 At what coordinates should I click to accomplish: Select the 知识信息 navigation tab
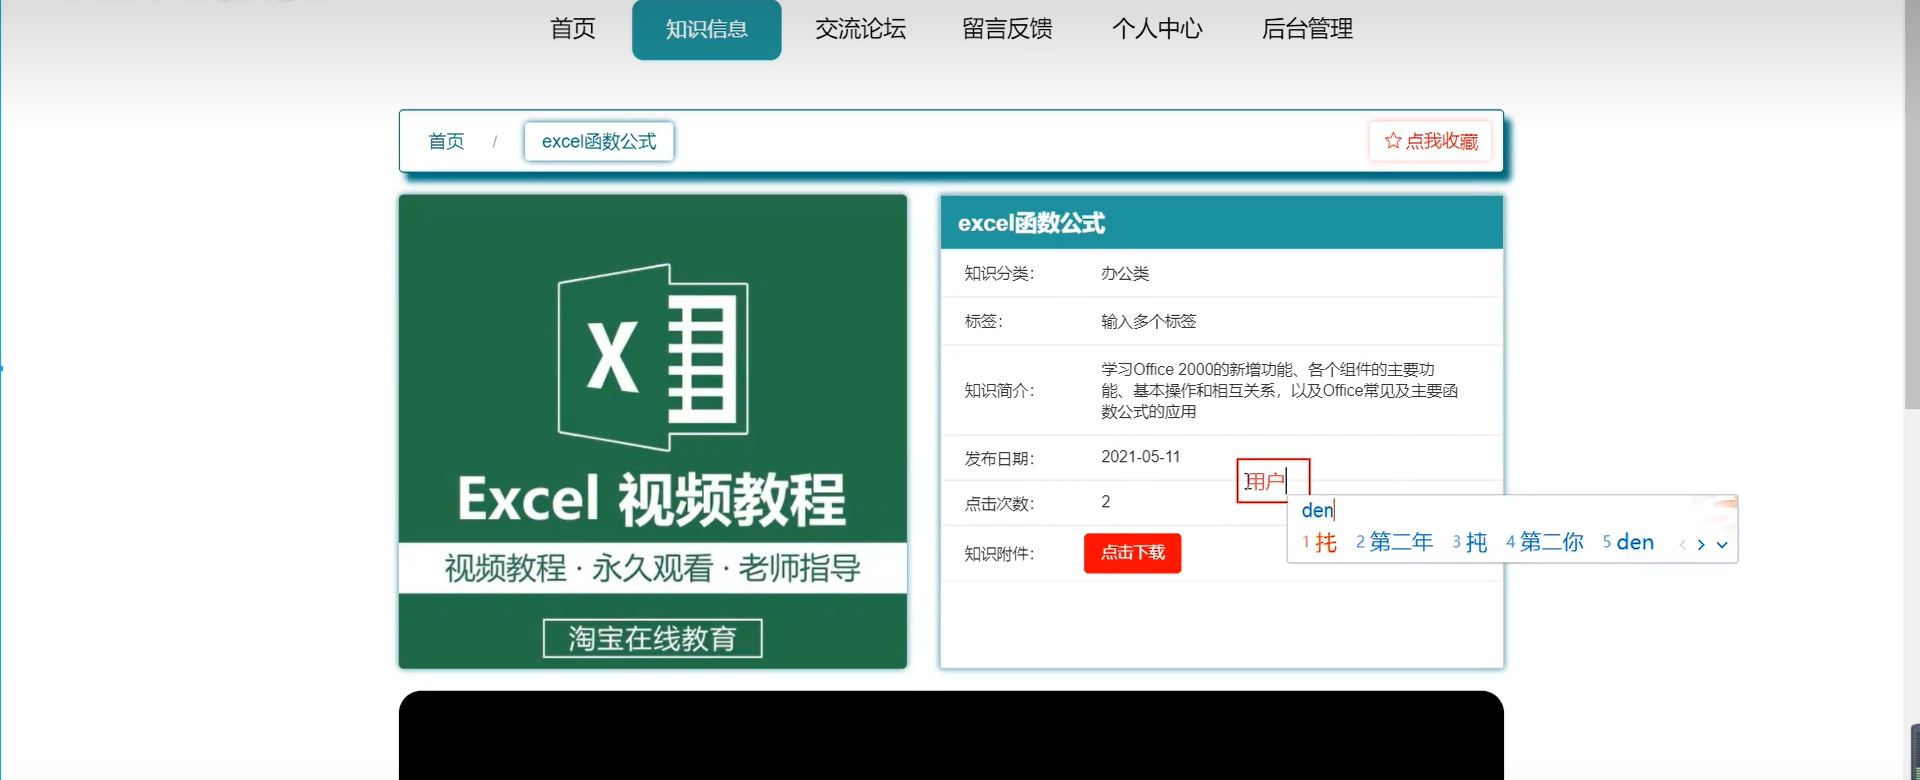tap(707, 29)
